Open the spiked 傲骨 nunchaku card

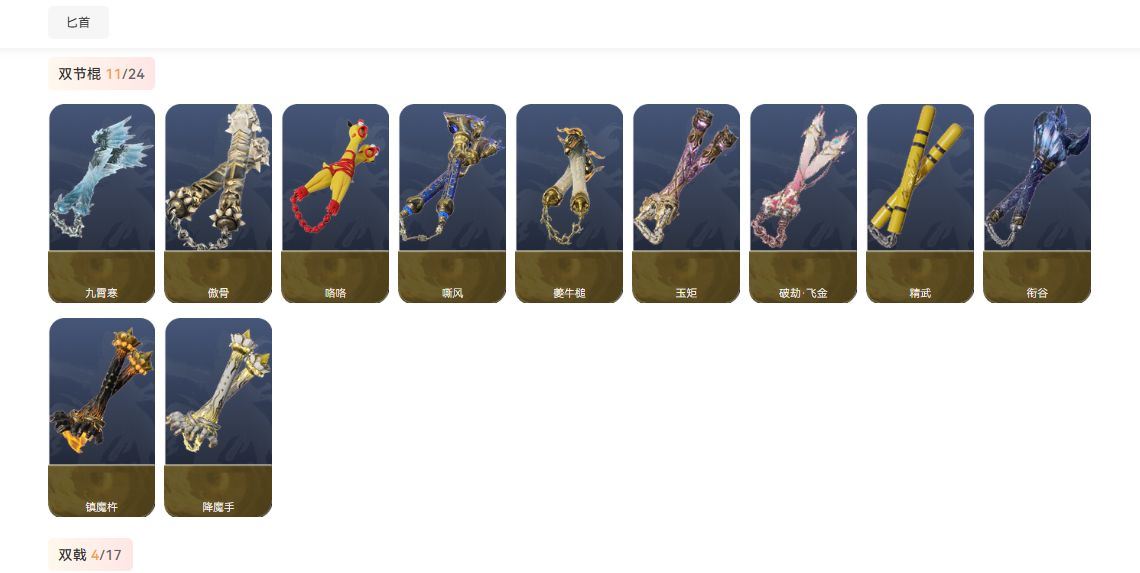(218, 203)
